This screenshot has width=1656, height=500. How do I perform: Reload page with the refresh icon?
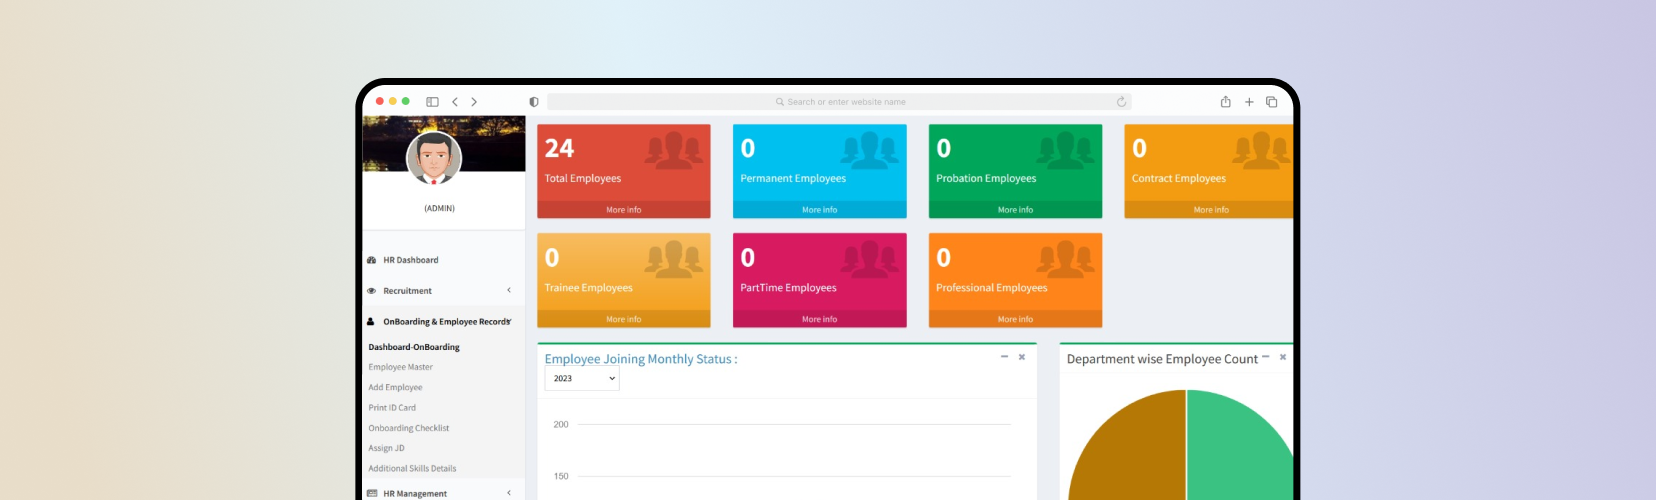click(x=1121, y=102)
